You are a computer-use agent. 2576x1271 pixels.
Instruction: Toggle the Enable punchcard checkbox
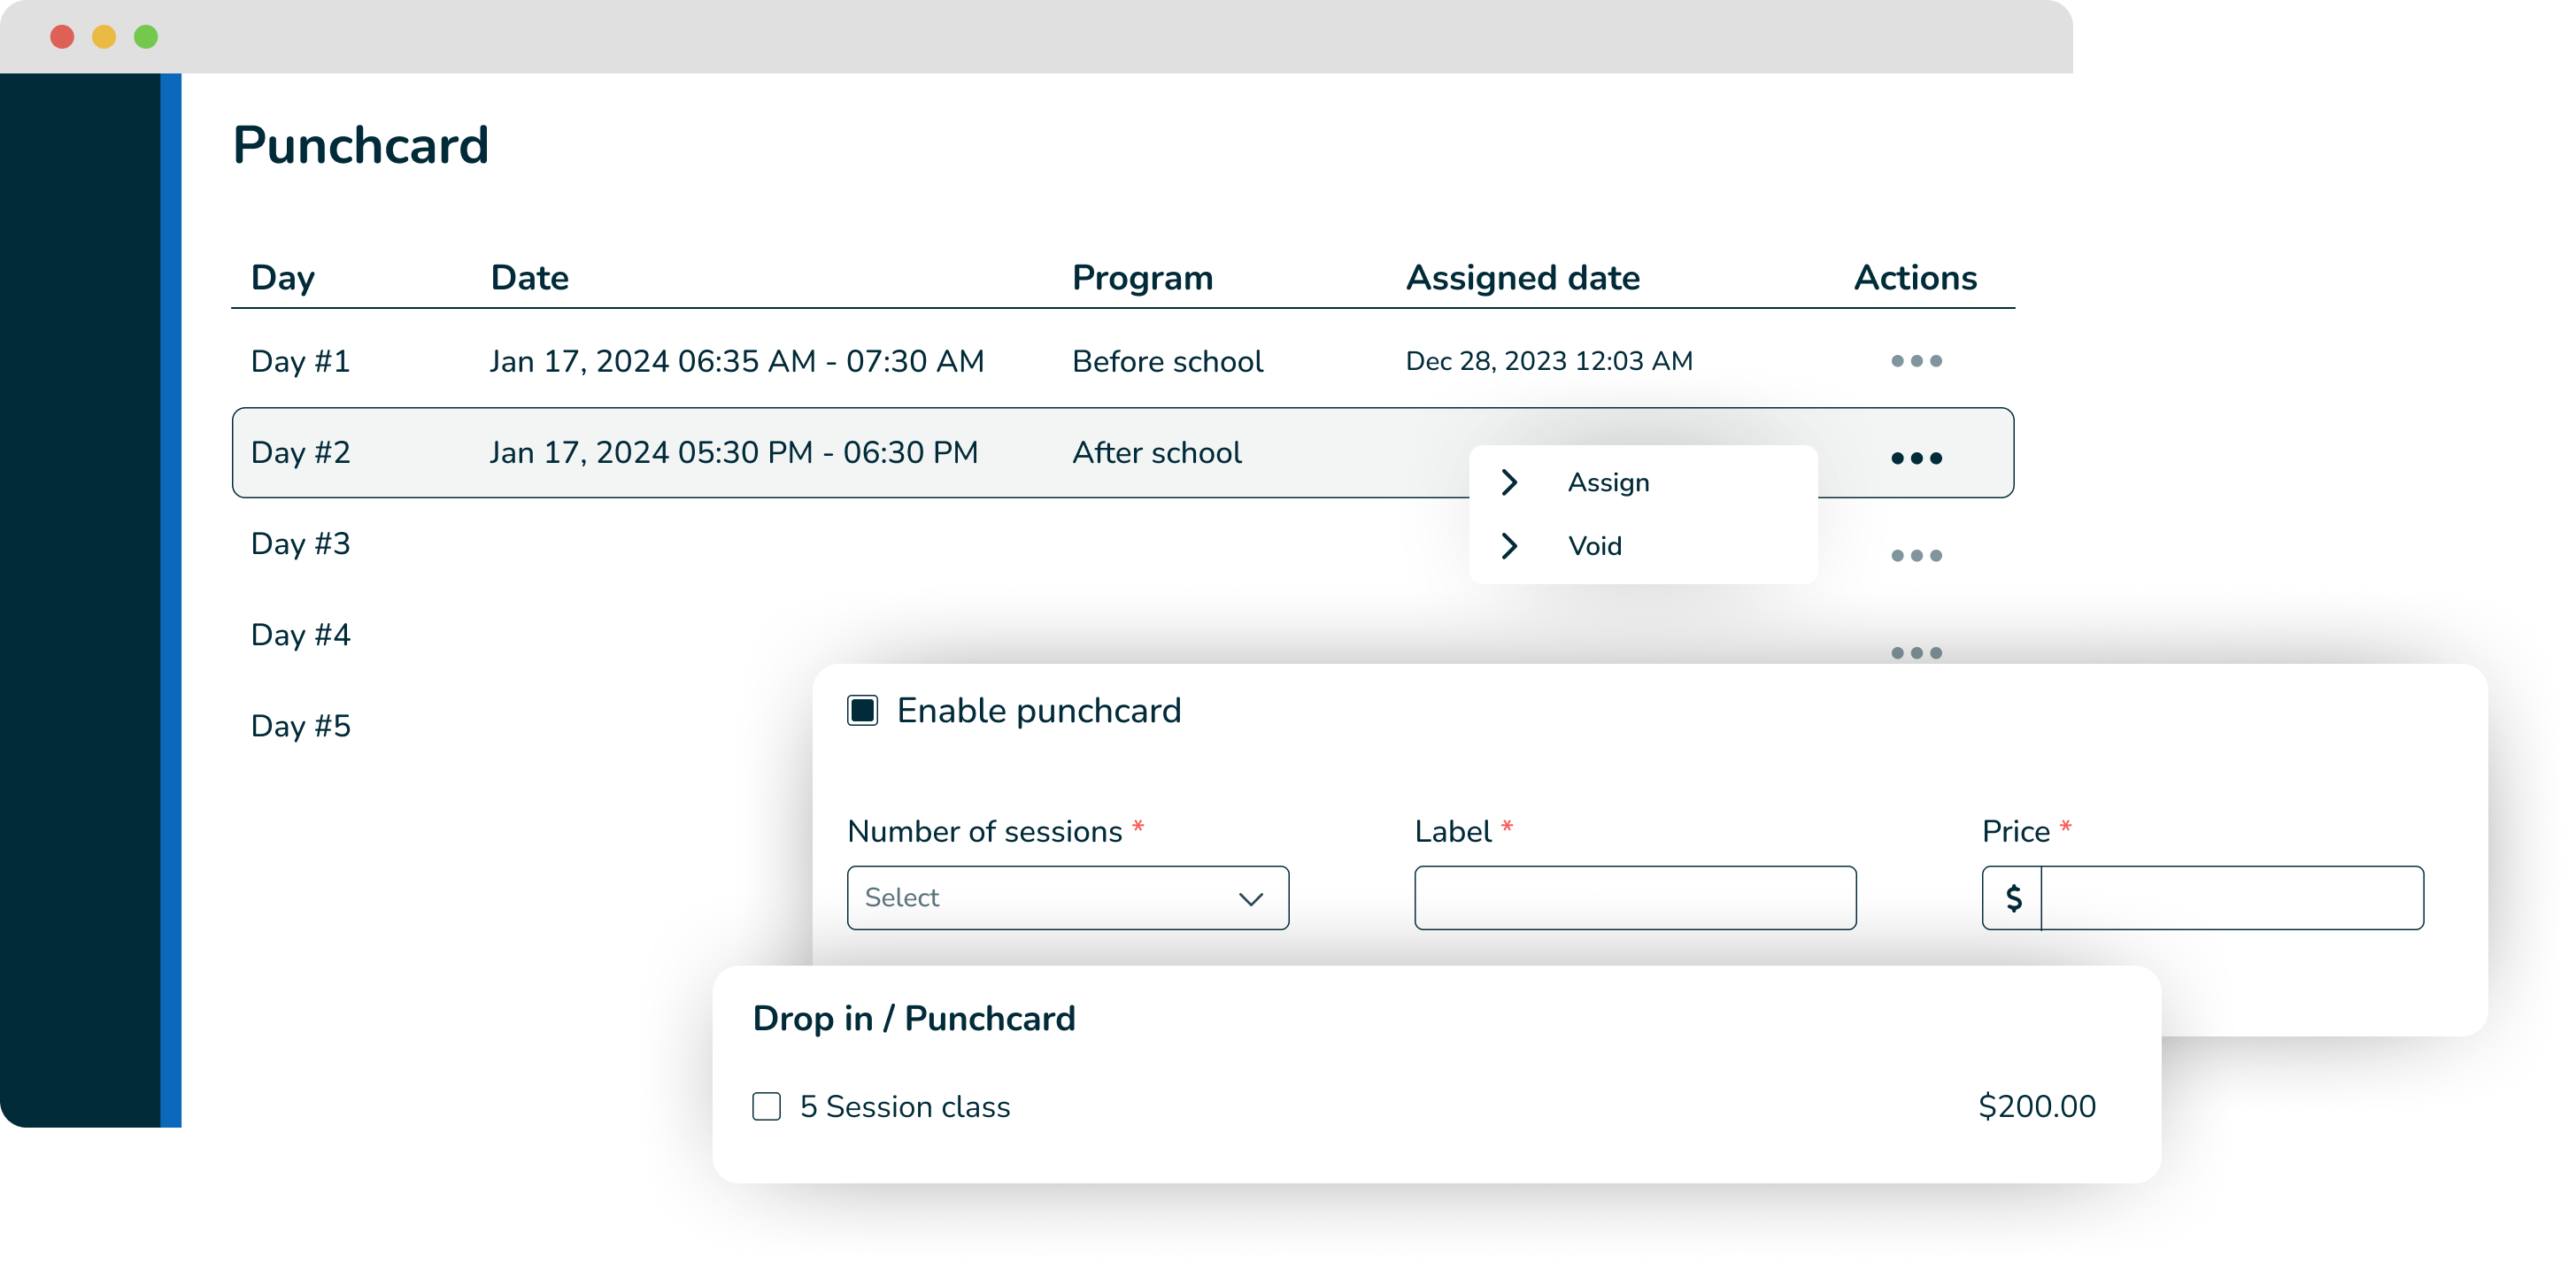tap(862, 710)
